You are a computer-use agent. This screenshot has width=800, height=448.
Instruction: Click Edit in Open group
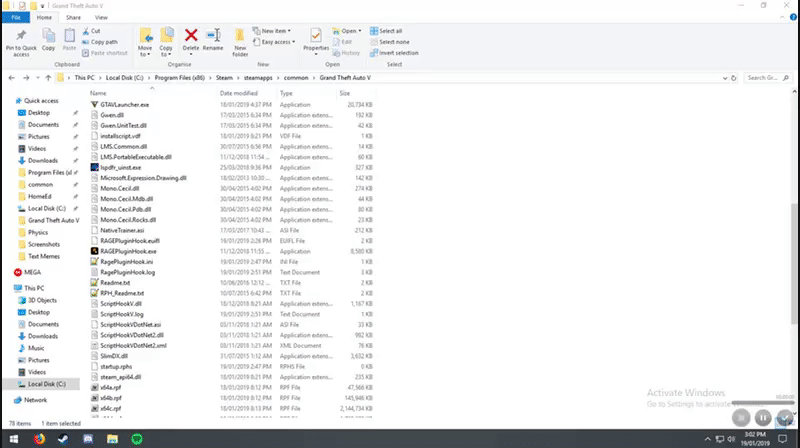click(x=342, y=42)
